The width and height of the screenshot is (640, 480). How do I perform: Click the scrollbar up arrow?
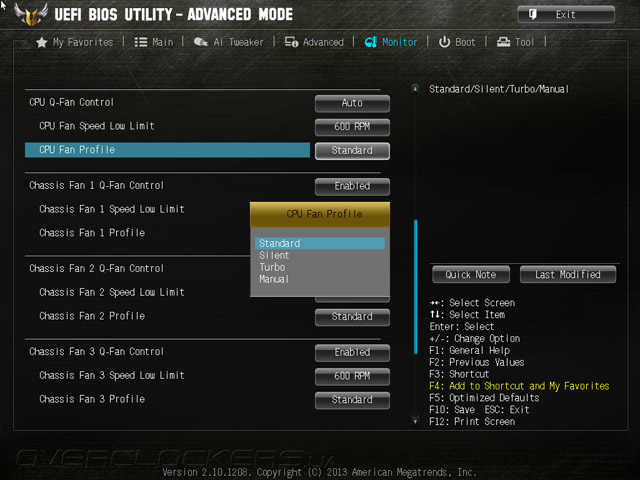click(x=415, y=89)
